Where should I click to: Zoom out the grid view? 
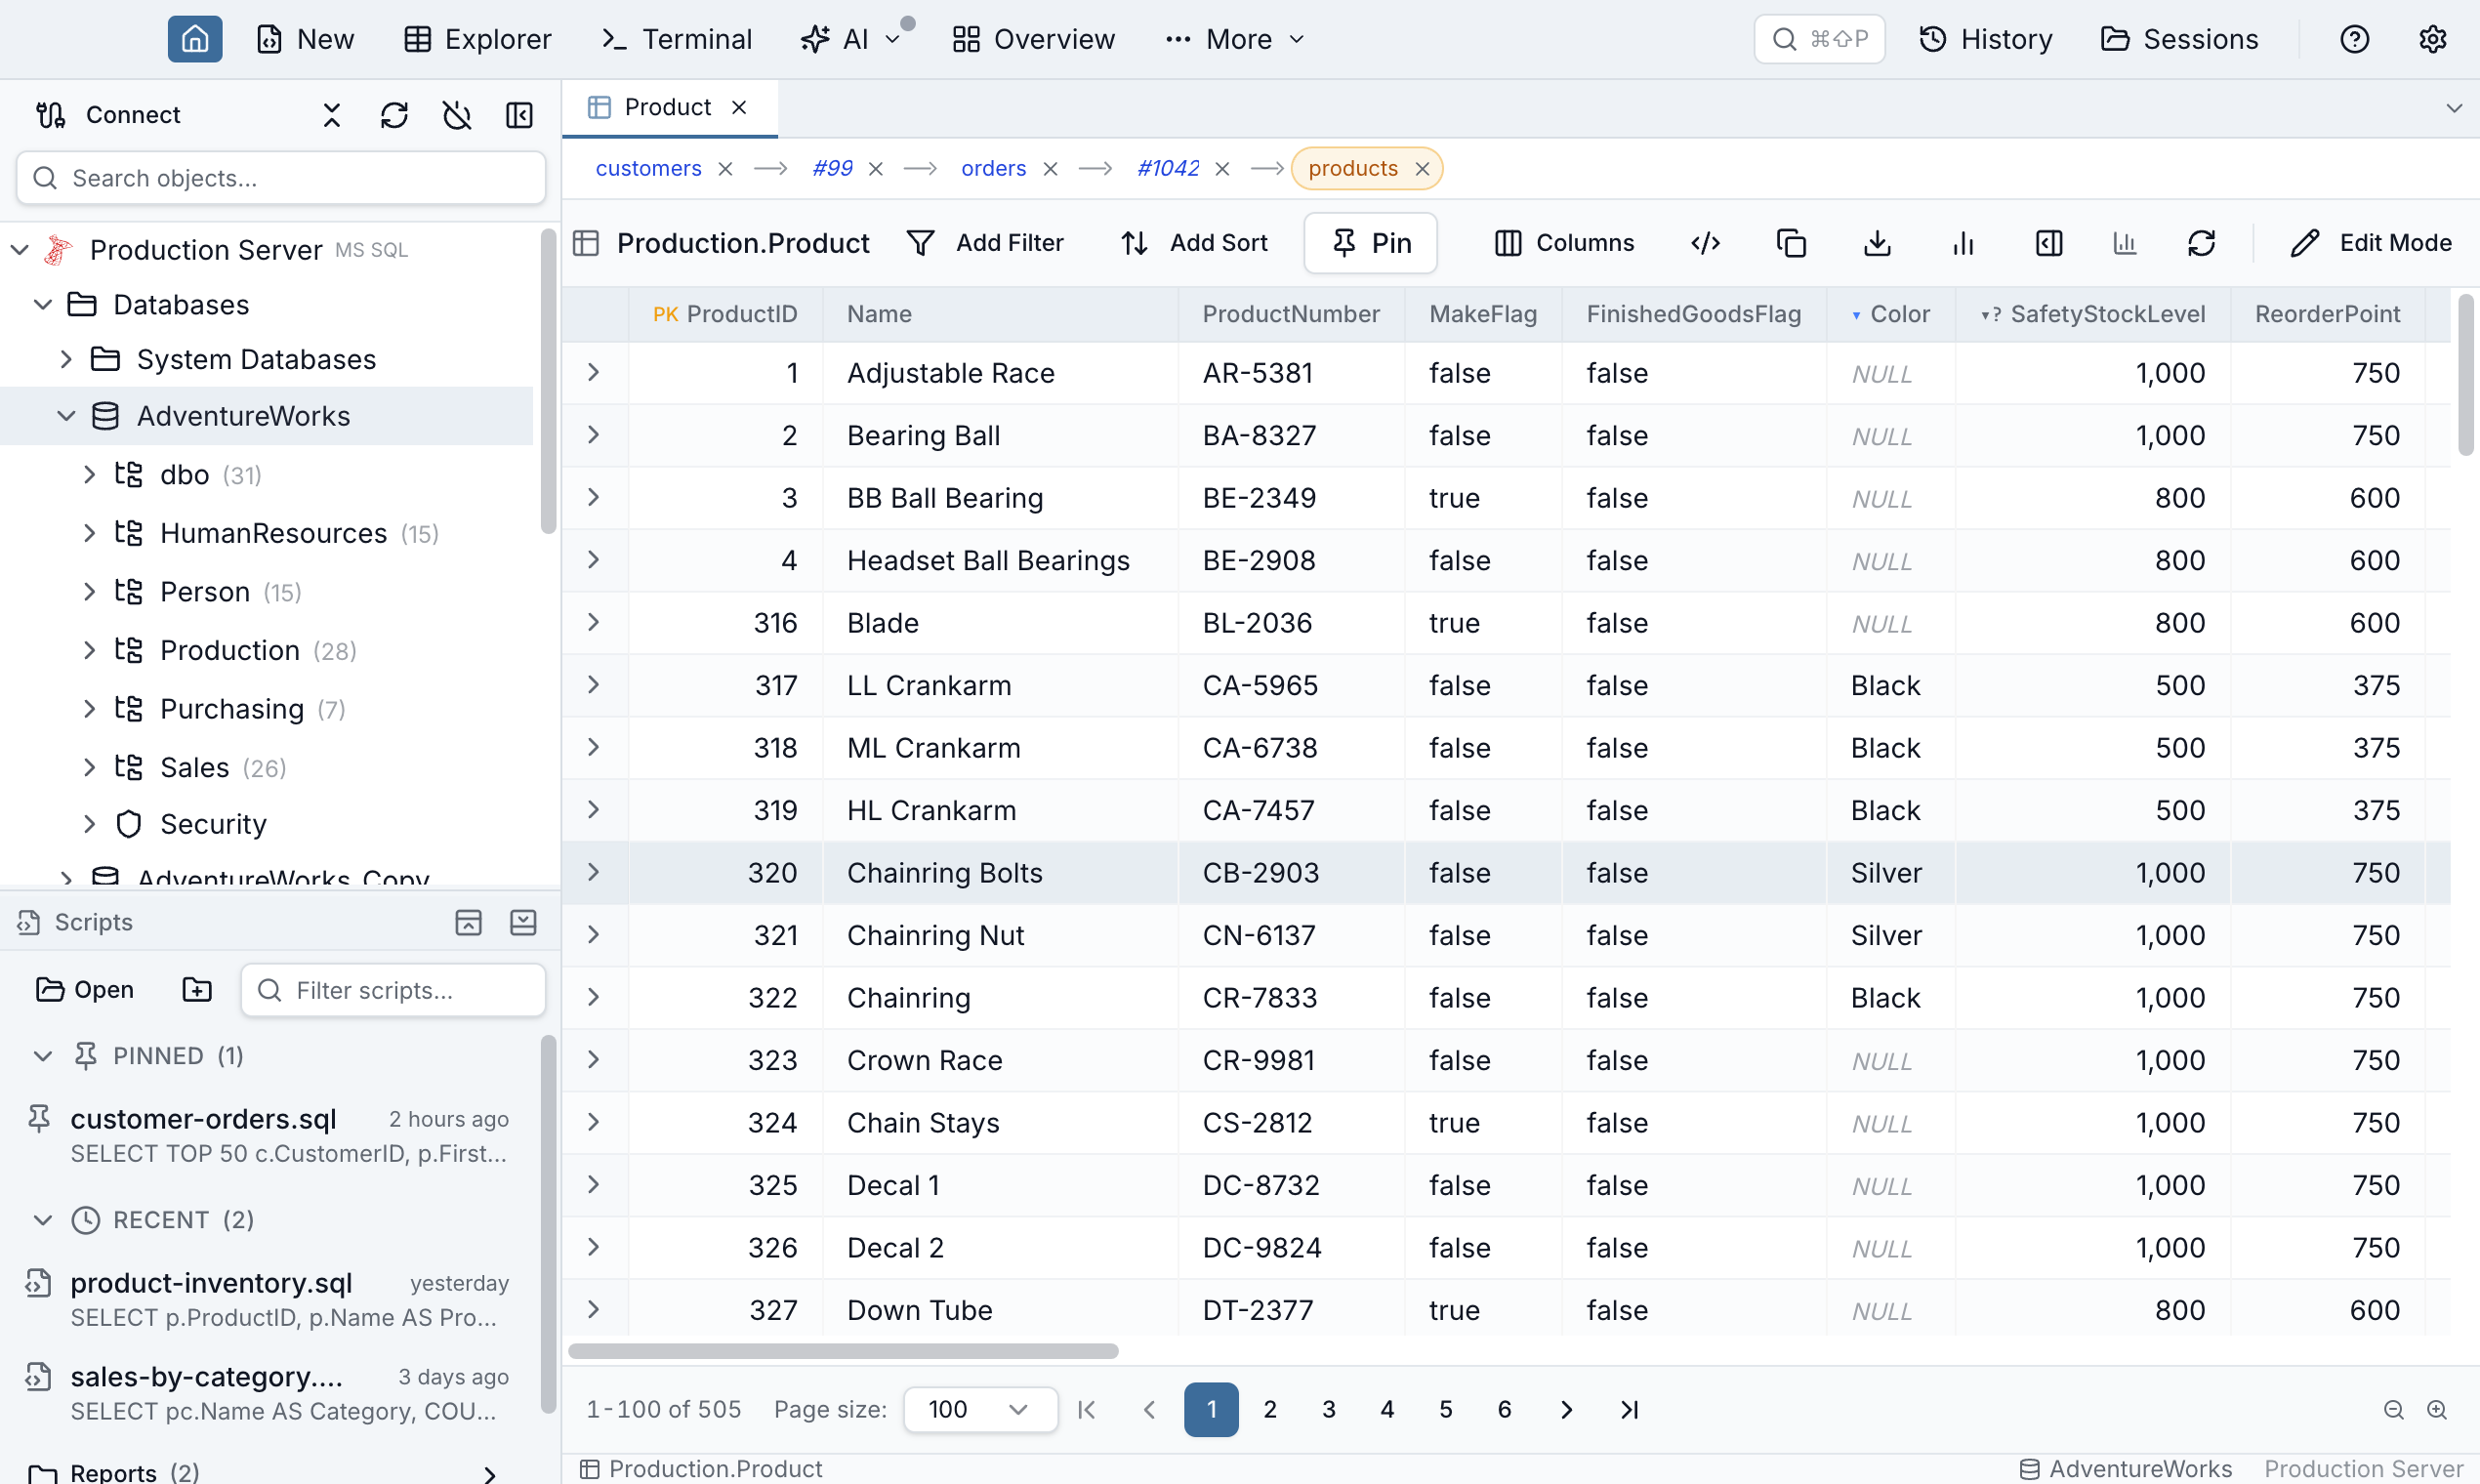[x=2393, y=1409]
